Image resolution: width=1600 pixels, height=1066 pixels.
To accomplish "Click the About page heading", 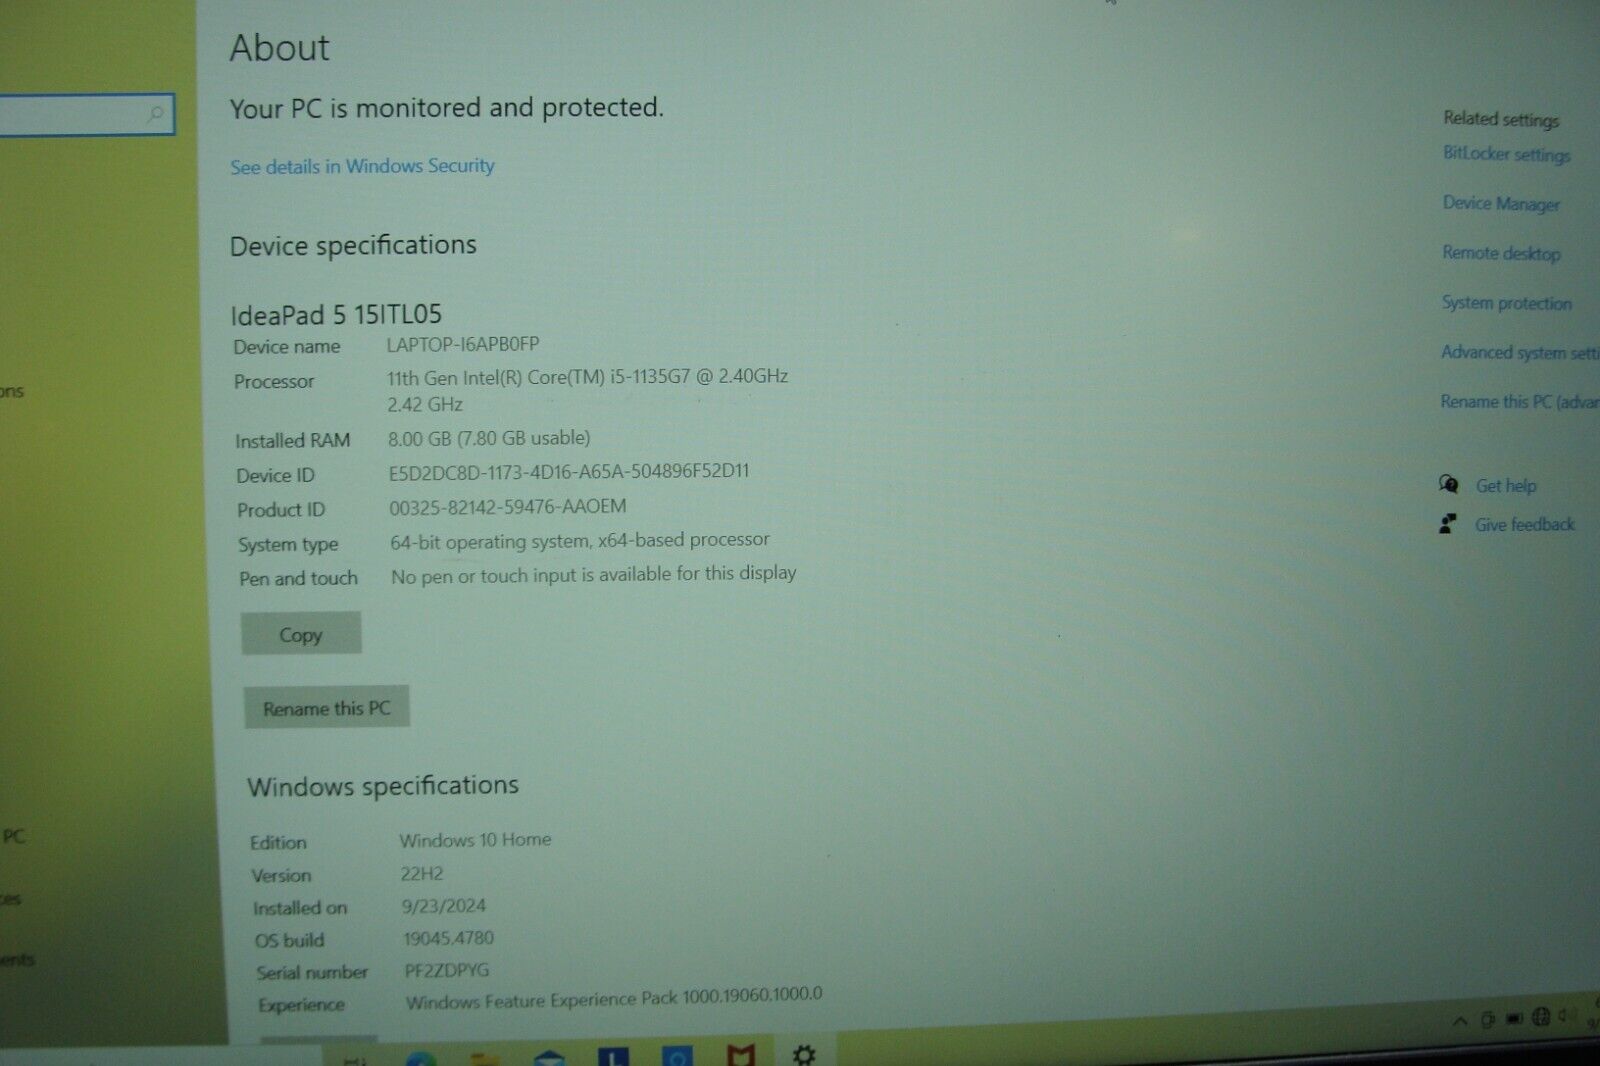I will click(280, 47).
